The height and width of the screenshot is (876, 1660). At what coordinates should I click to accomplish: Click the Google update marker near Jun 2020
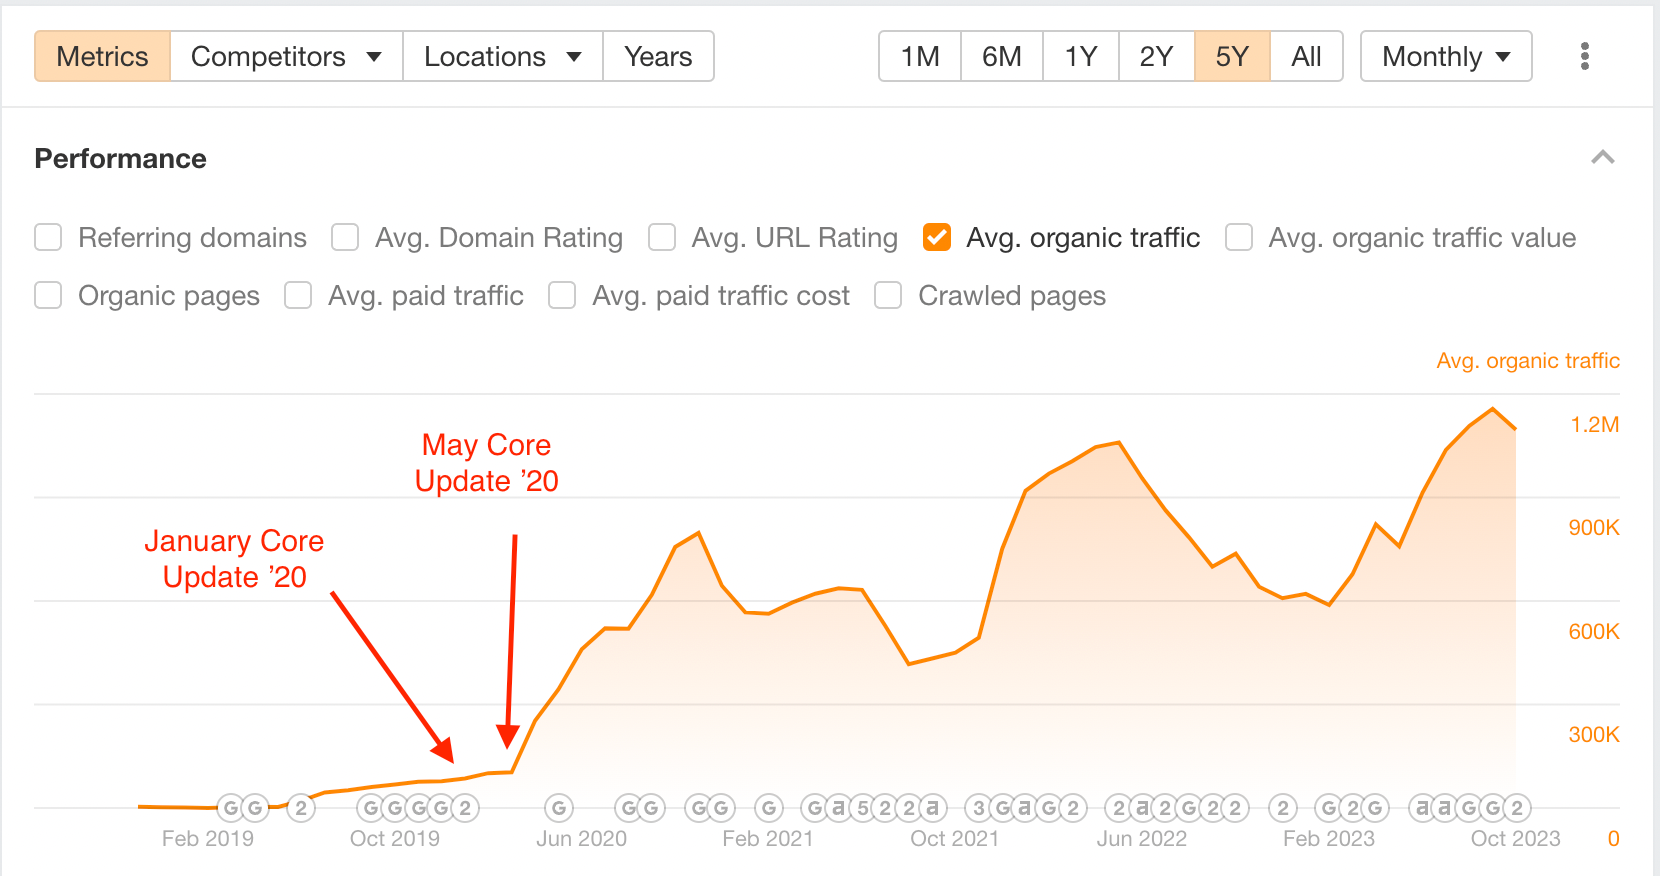click(559, 807)
